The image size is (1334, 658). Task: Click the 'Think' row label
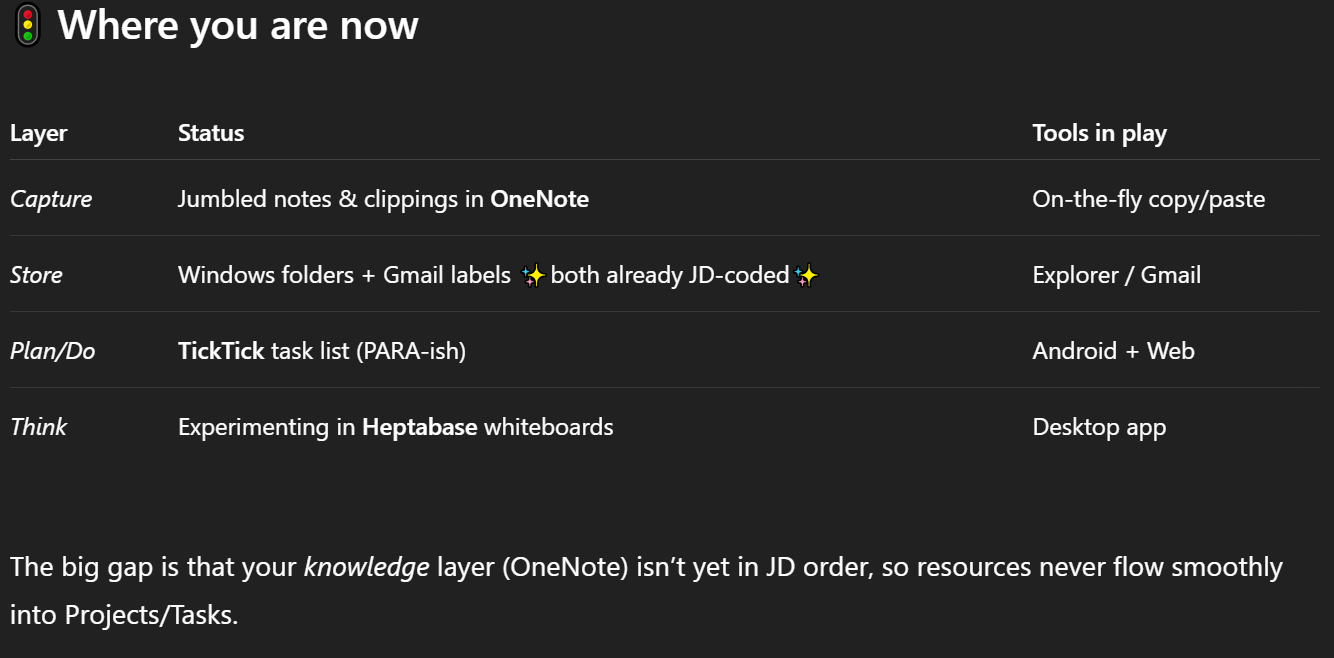coord(38,427)
